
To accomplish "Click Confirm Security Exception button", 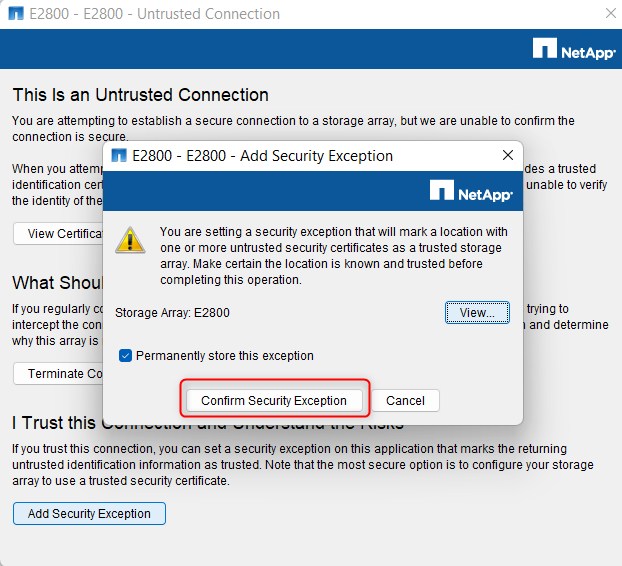I will (x=274, y=401).
